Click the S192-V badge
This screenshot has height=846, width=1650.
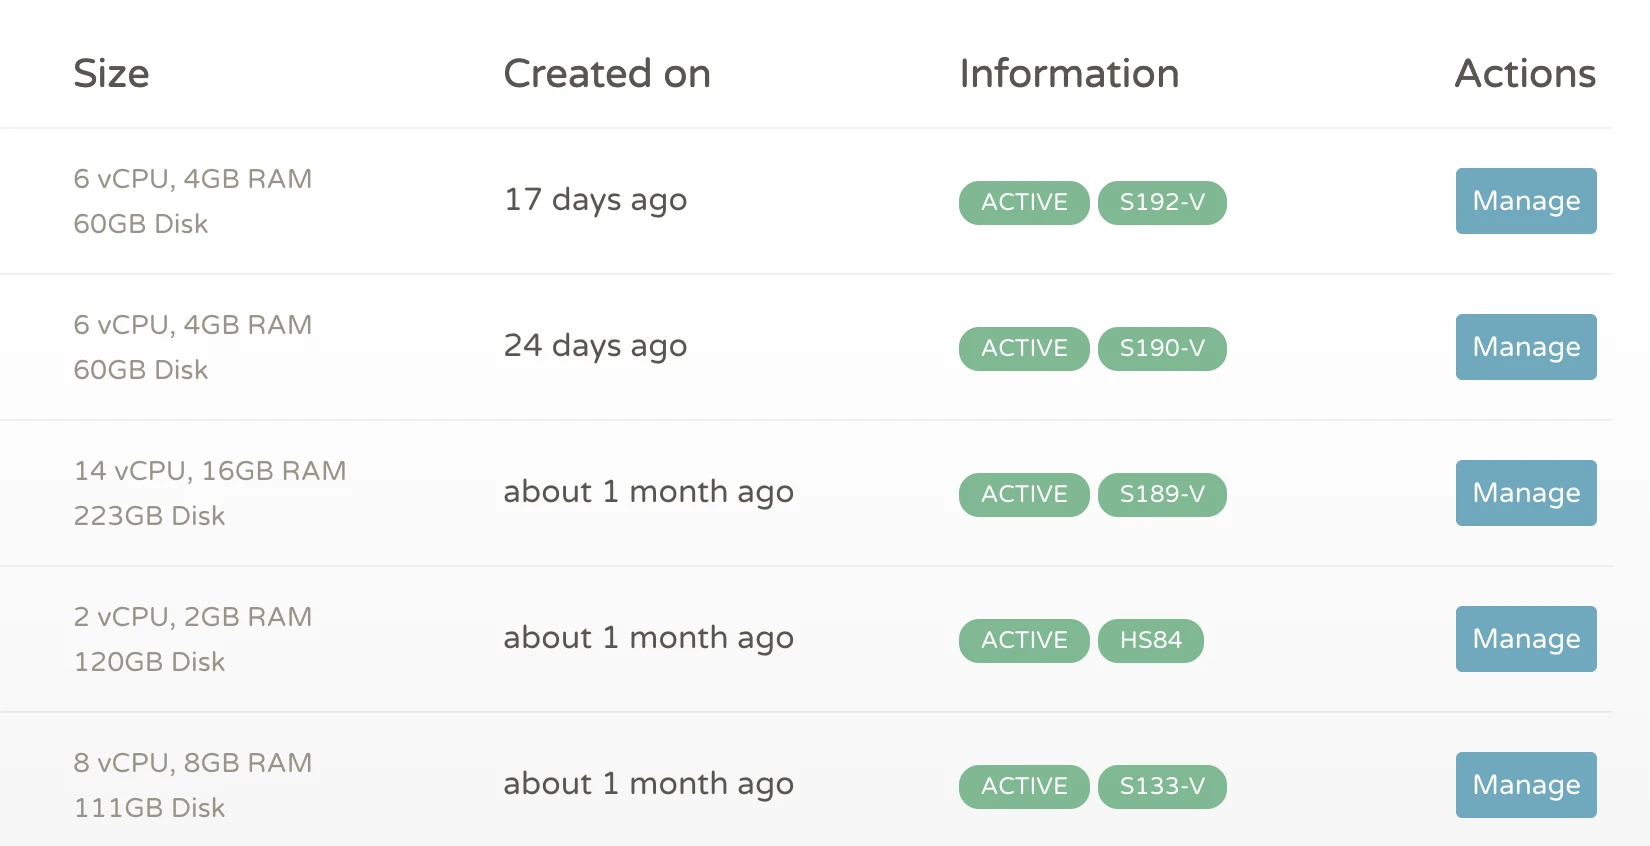[1162, 203]
